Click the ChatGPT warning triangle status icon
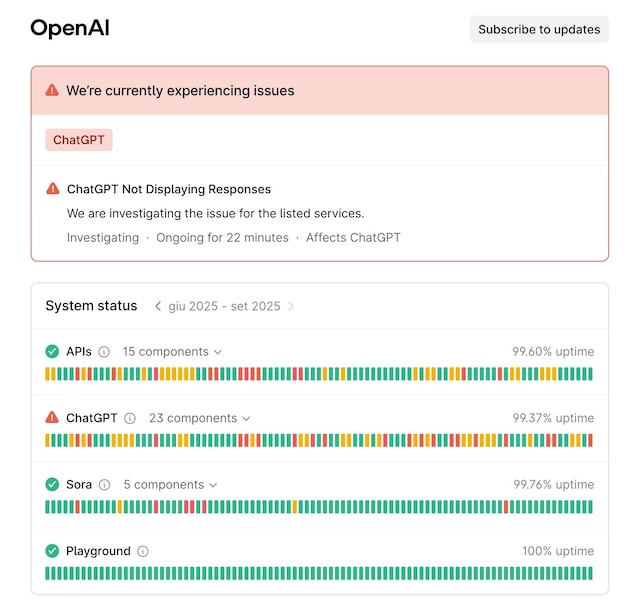Viewport: 638px width, 607px height. coord(52,418)
